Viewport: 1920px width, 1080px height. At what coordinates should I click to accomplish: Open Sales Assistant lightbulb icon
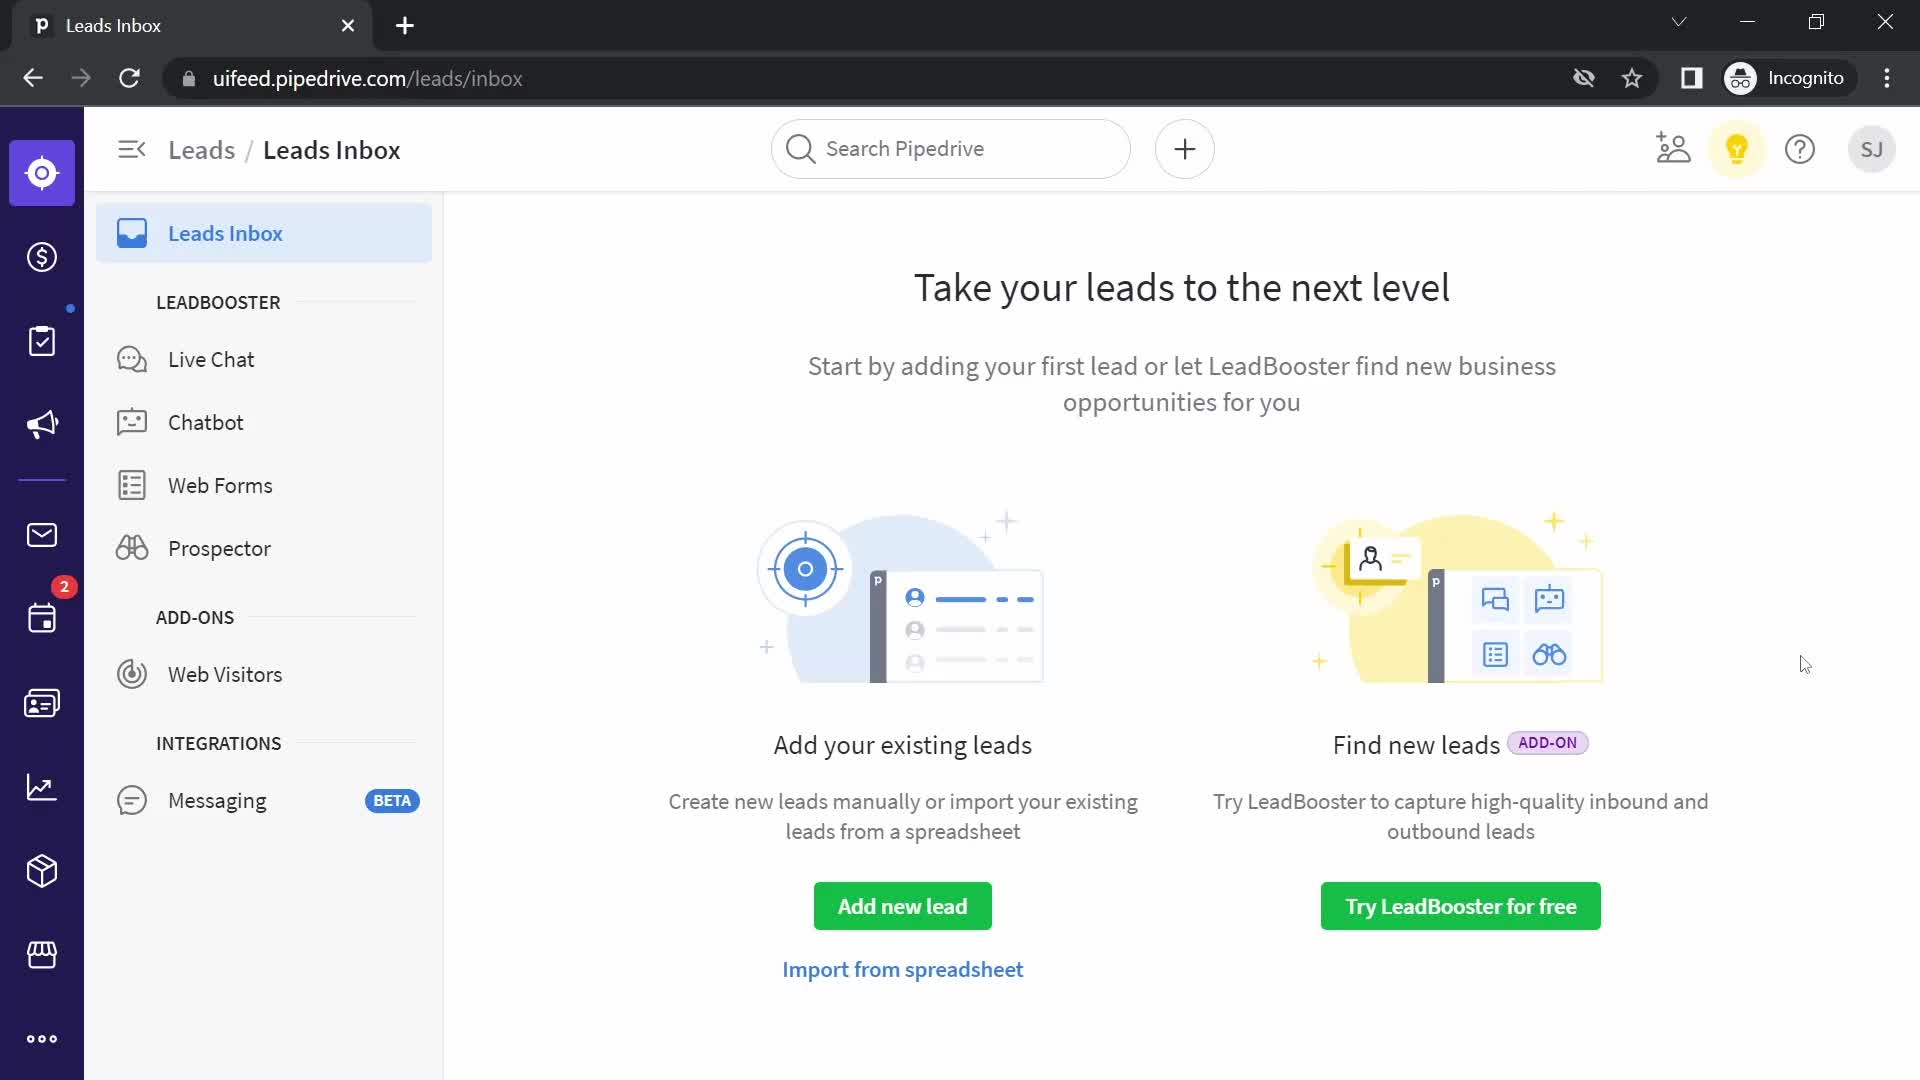tap(1737, 149)
